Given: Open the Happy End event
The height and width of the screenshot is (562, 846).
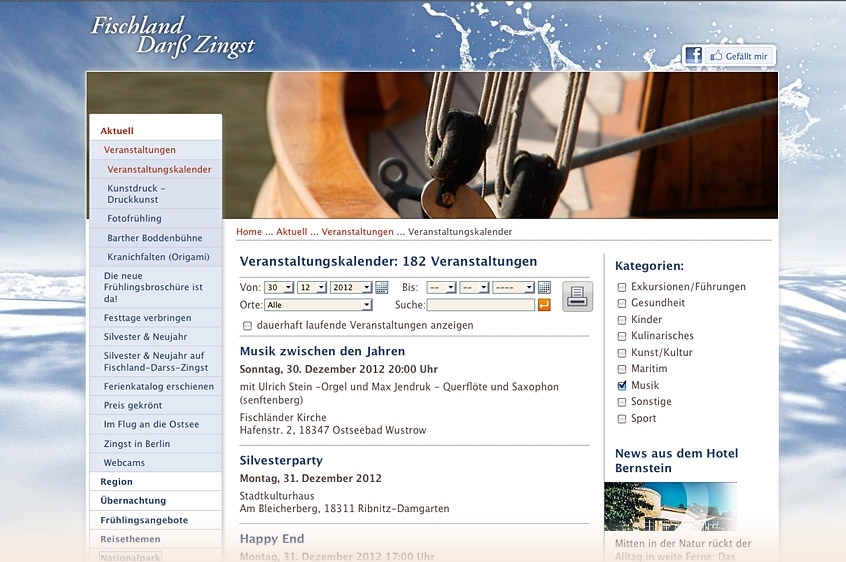Looking at the screenshot, I should (272, 539).
